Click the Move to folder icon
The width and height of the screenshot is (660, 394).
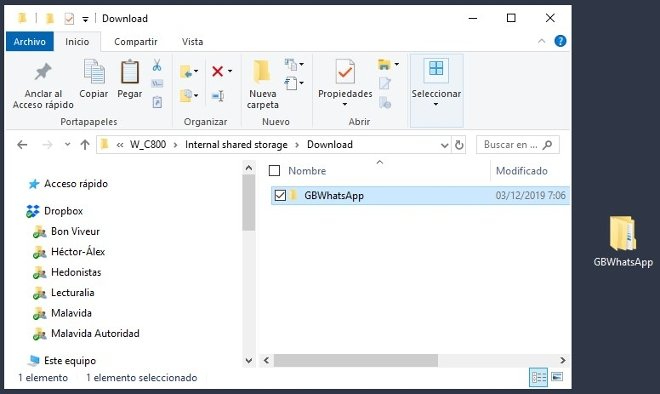pyautogui.click(x=186, y=72)
